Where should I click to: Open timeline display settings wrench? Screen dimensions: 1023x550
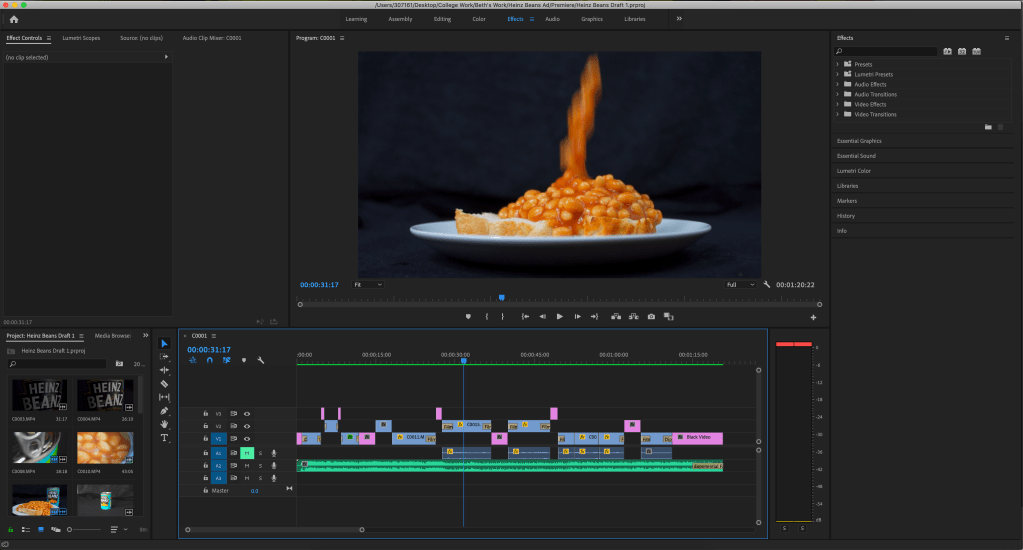pyautogui.click(x=260, y=360)
